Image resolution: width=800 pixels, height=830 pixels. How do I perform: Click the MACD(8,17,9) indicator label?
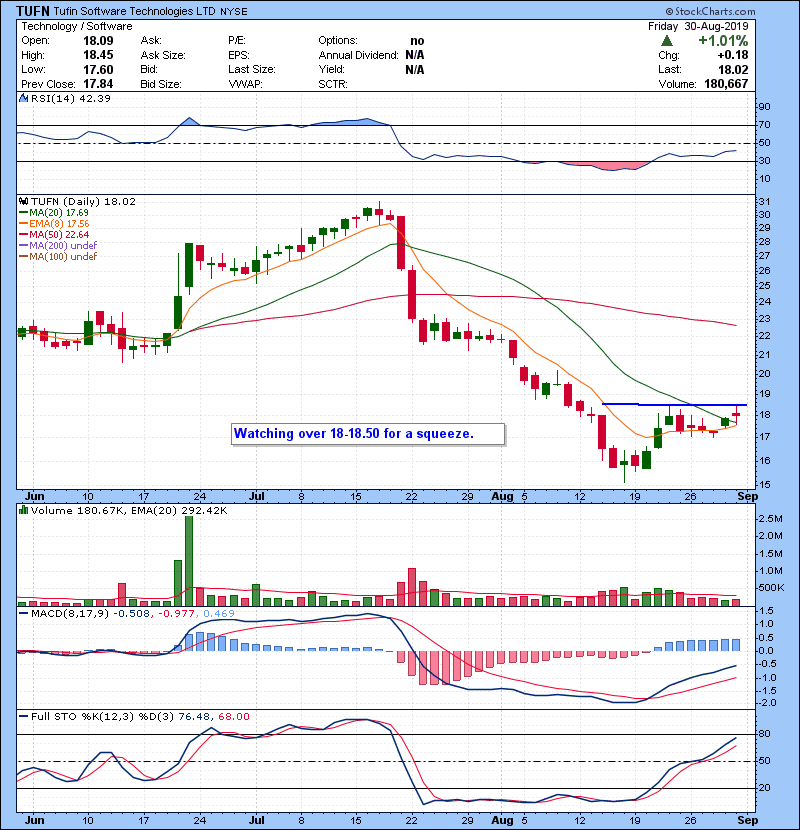pyautogui.click(x=70, y=614)
